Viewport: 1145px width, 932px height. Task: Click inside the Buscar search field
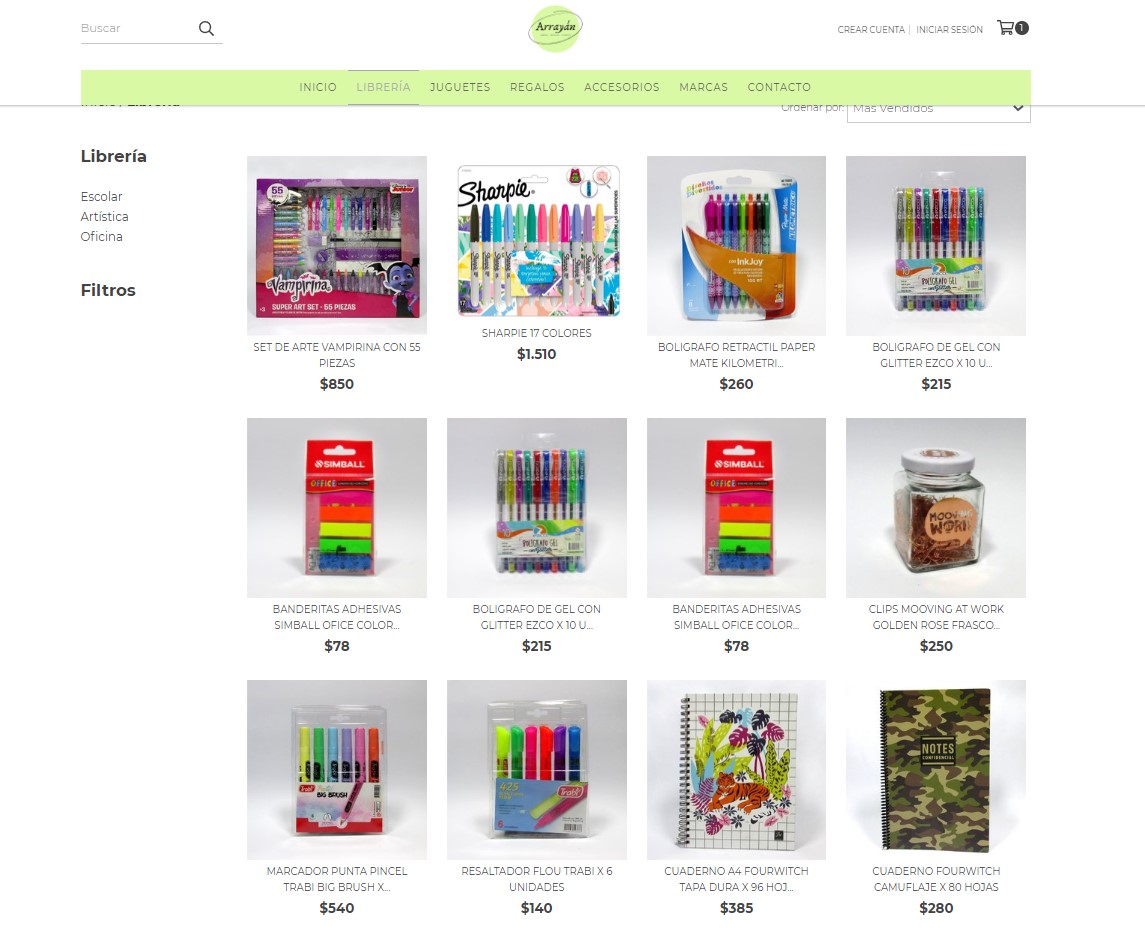click(x=137, y=28)
